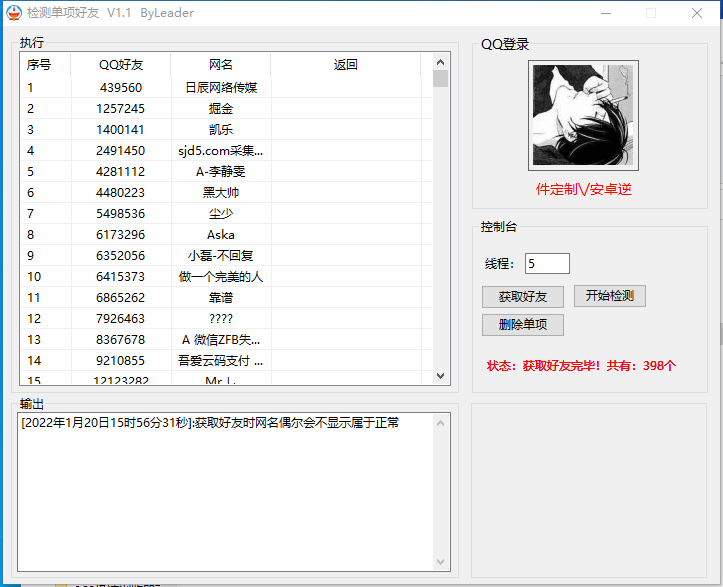Click the QQ好友 column header
This screenshot has width=723, height=587.
121,65
